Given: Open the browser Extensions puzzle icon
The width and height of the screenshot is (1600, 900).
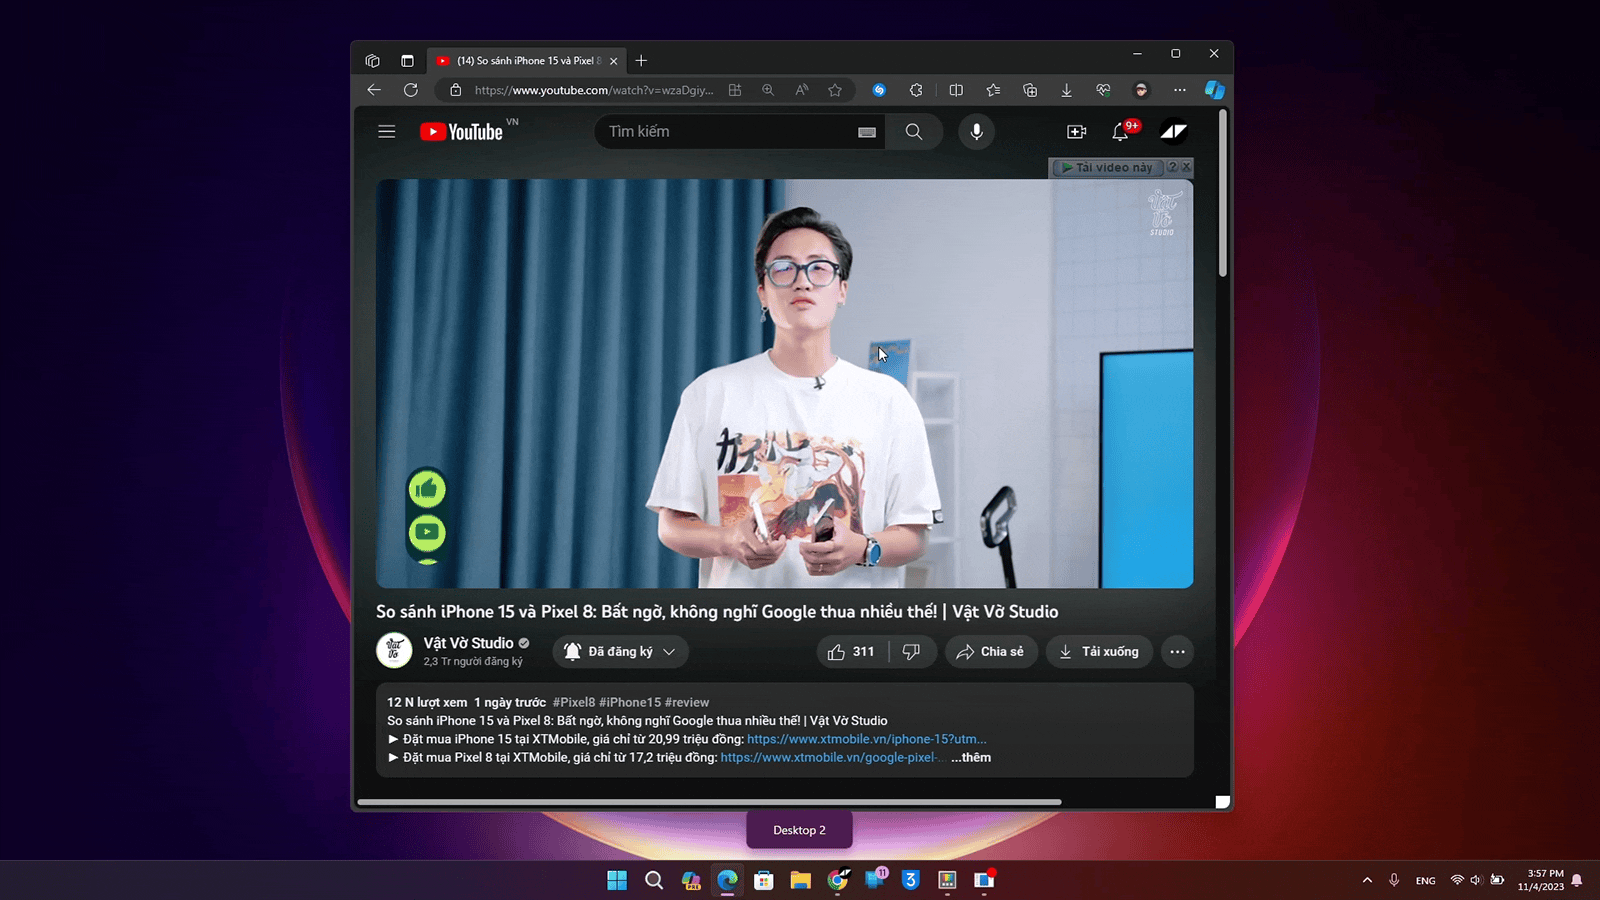Looking at the screenshot, I should 916,90.
